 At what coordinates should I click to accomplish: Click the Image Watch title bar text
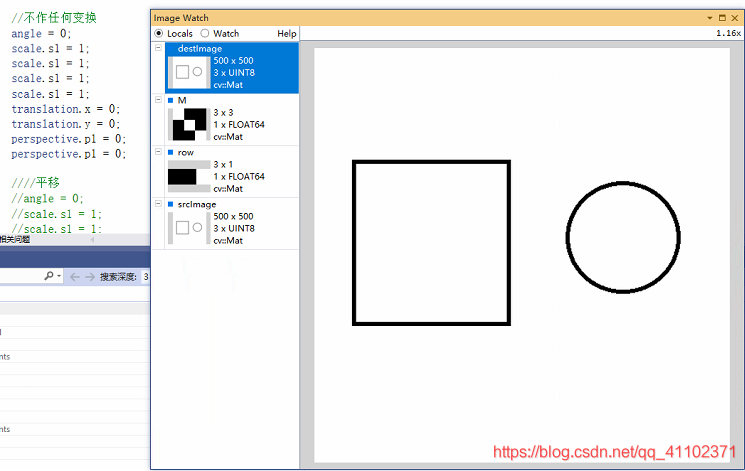pyautogui.click(x=181, y=18)
